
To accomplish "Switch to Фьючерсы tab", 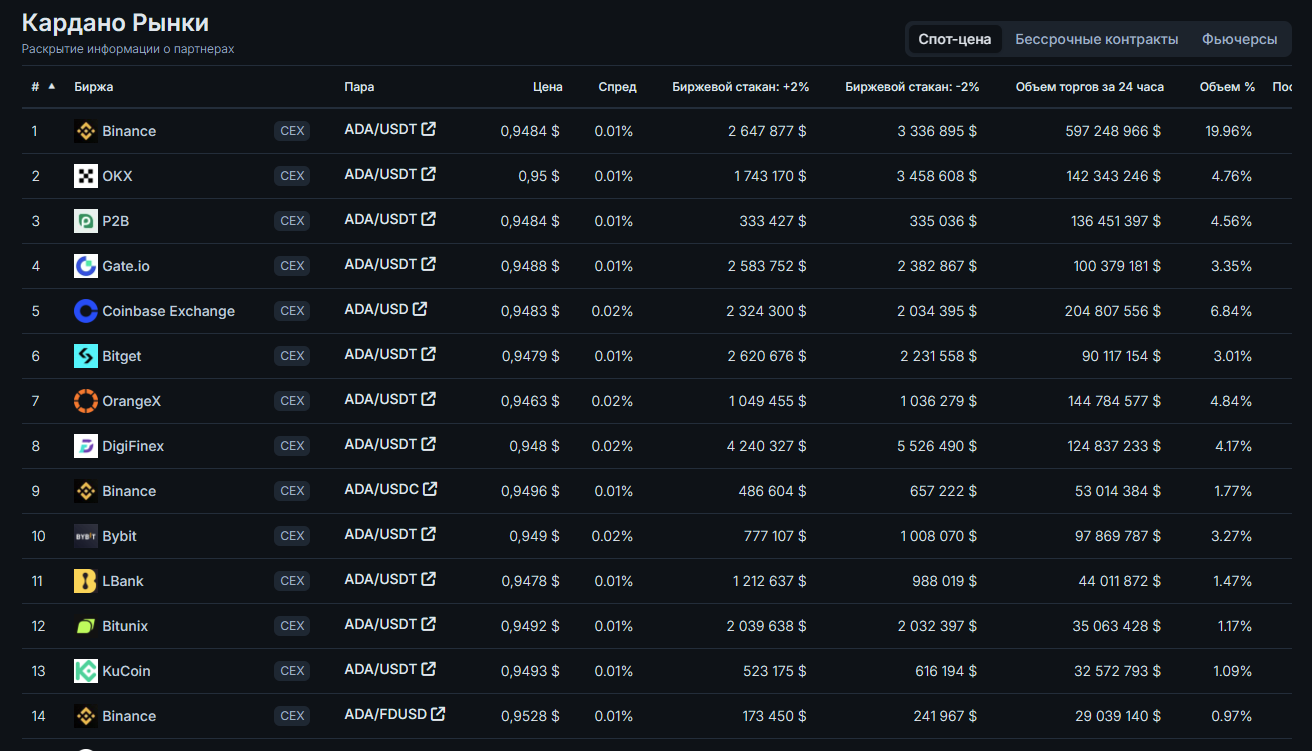I will click(x=1239, y=39).
